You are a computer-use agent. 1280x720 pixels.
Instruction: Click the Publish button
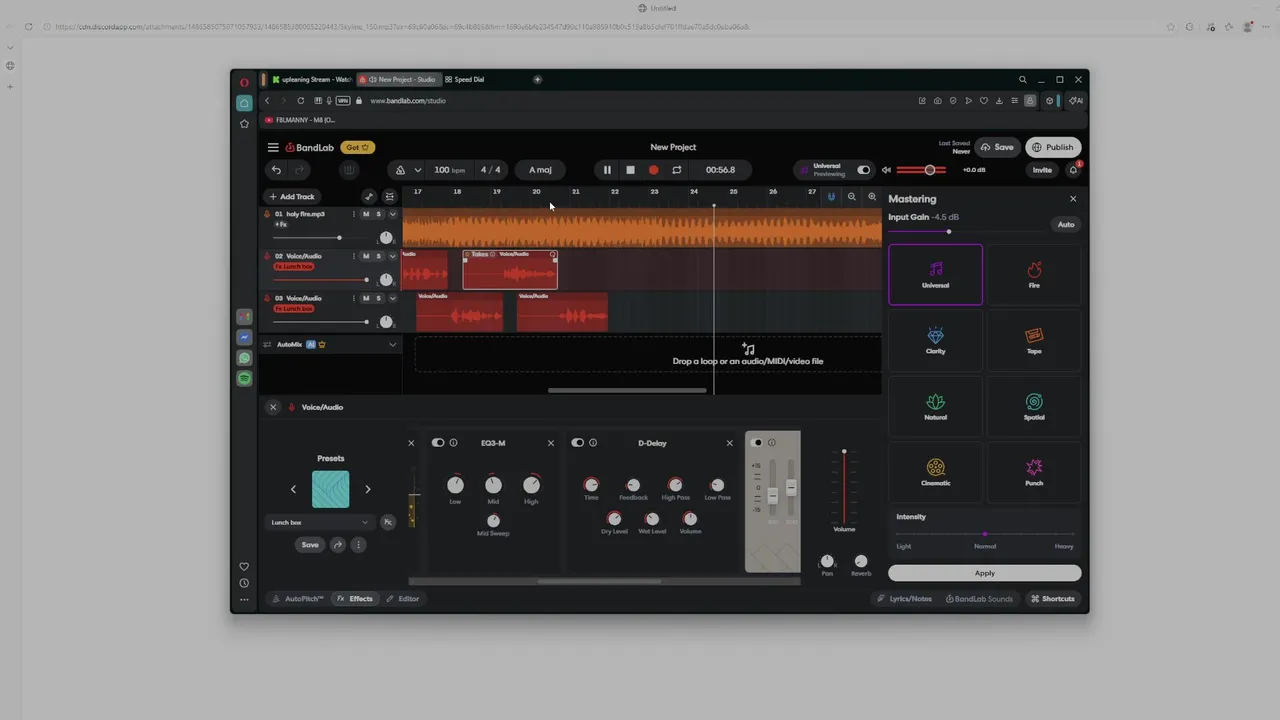click(x=1053, y=147)
